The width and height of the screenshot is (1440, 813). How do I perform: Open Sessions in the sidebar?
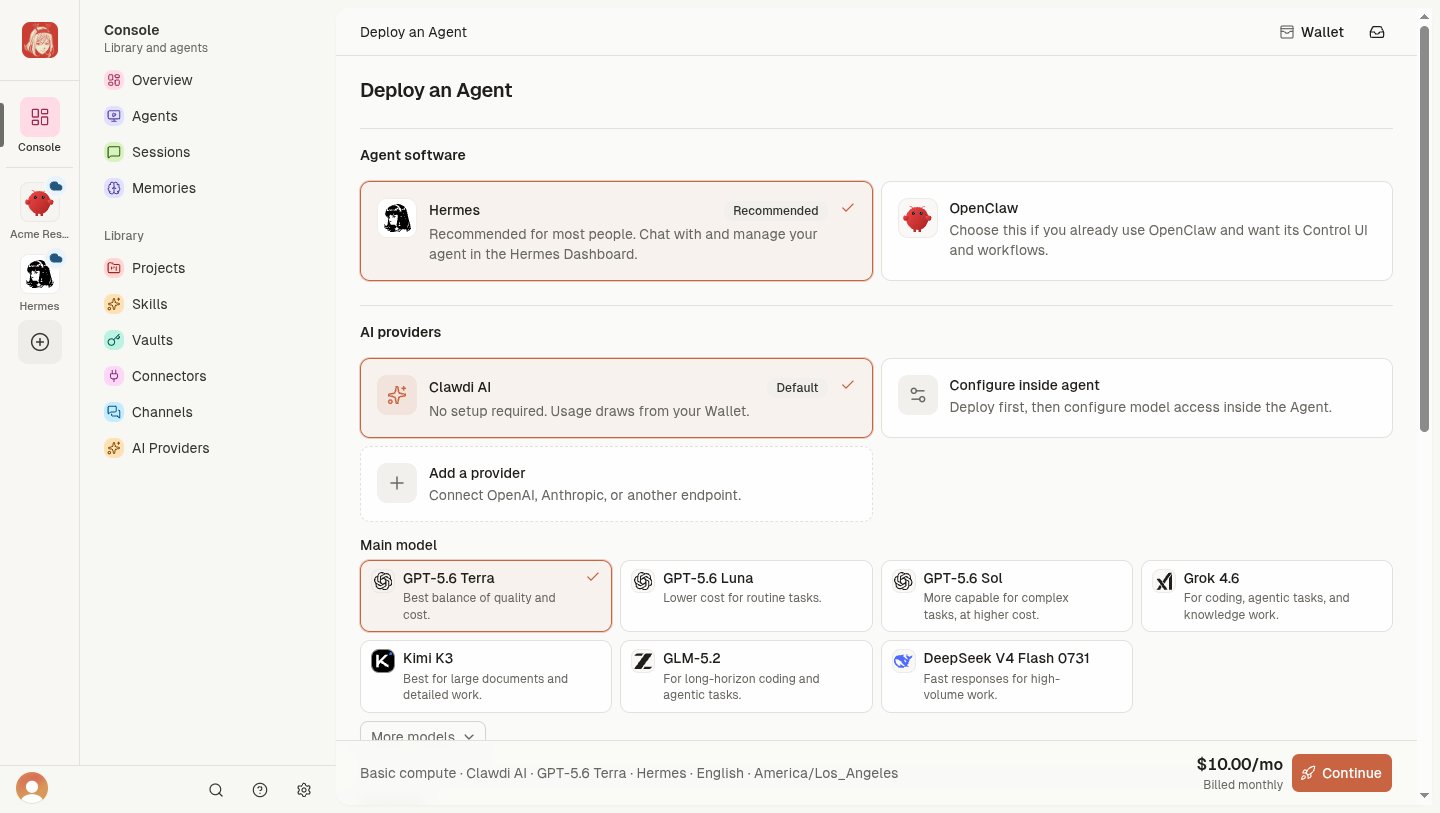click(207, 152)
